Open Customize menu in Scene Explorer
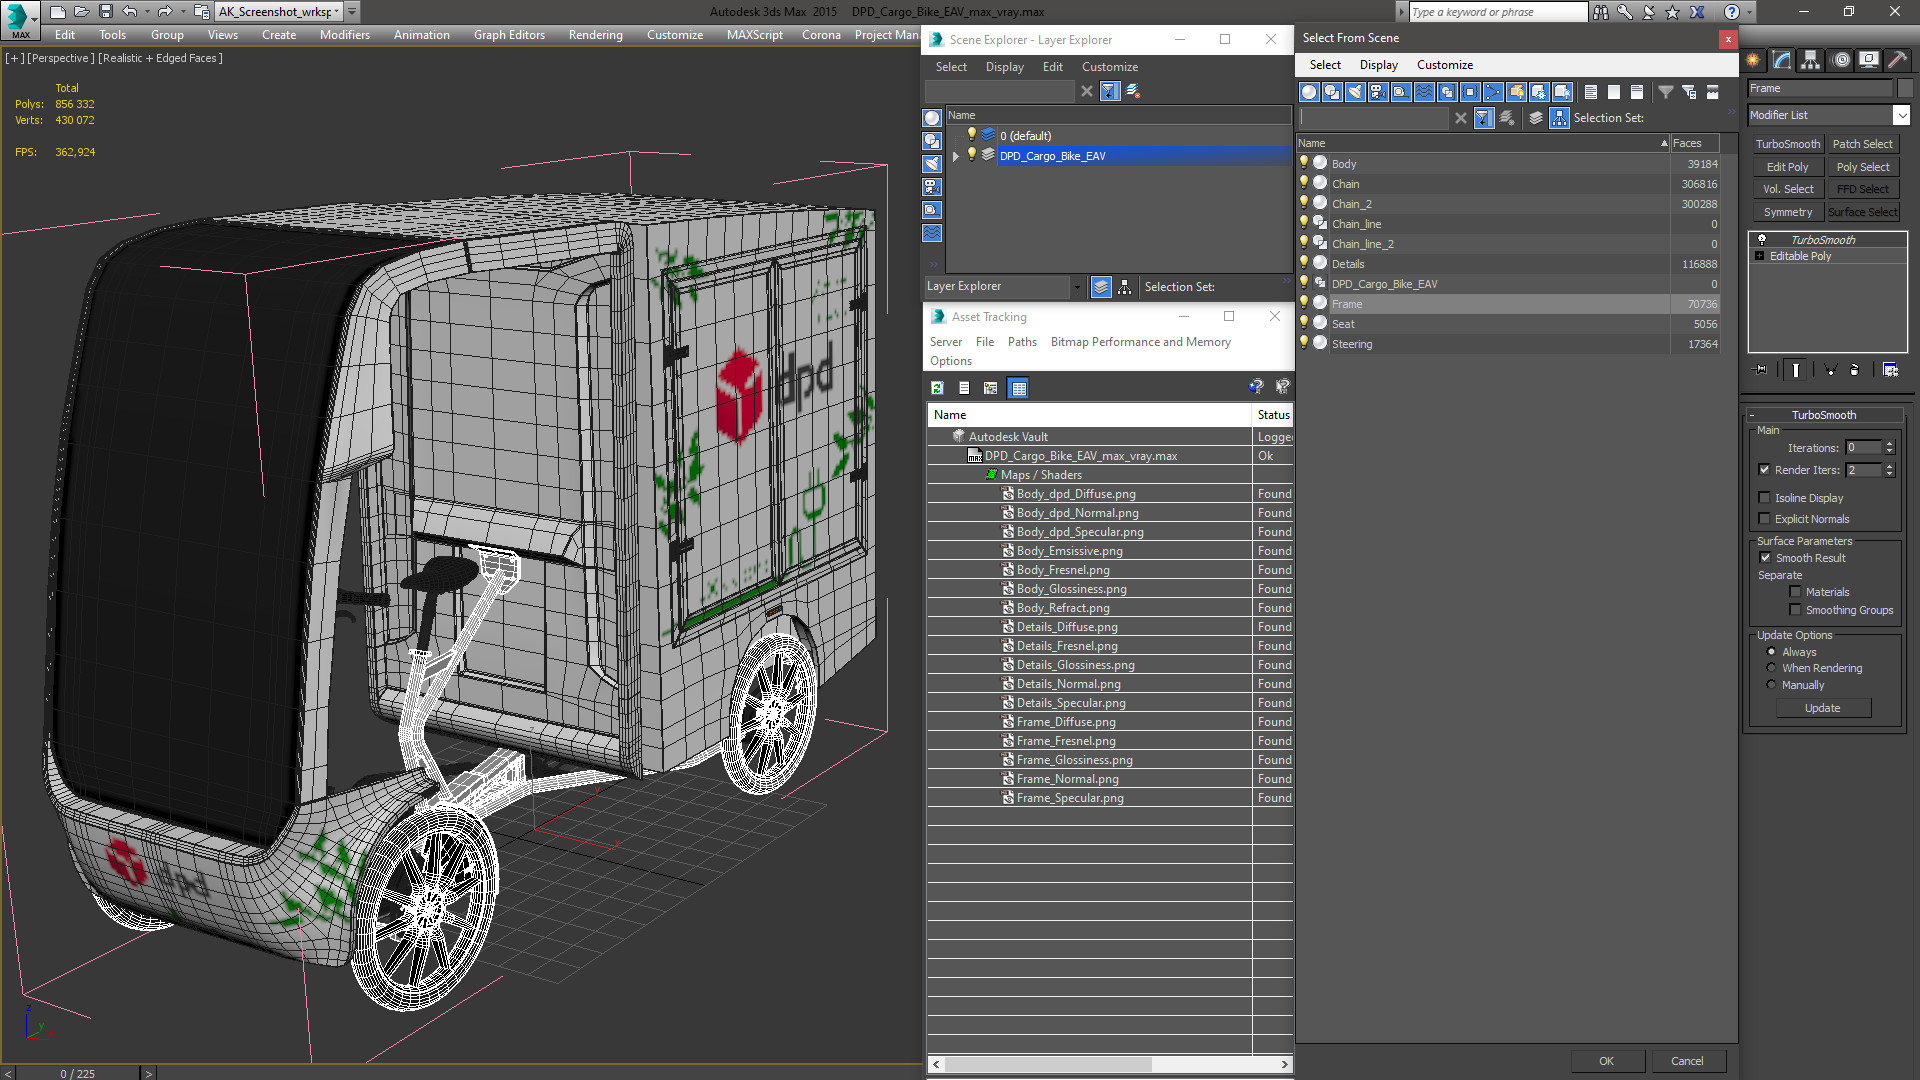1920x1080 pixels. click(1109, 67)
